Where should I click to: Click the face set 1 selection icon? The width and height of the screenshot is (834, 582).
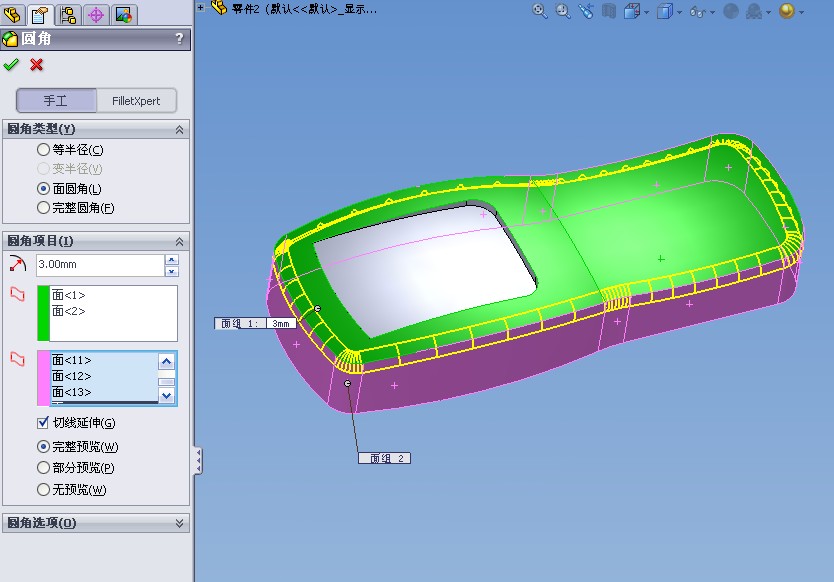point(18,294)
